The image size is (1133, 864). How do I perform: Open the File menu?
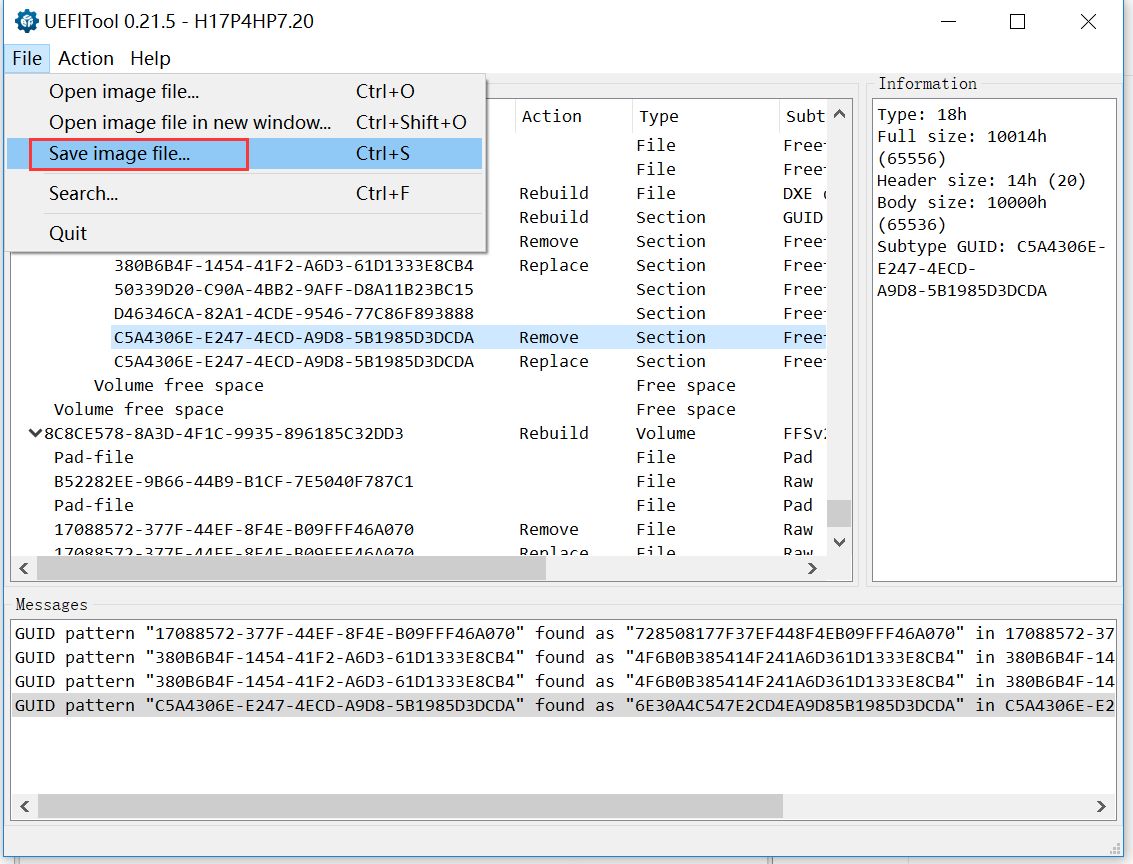pyautogui.click(x=27, y=59)
